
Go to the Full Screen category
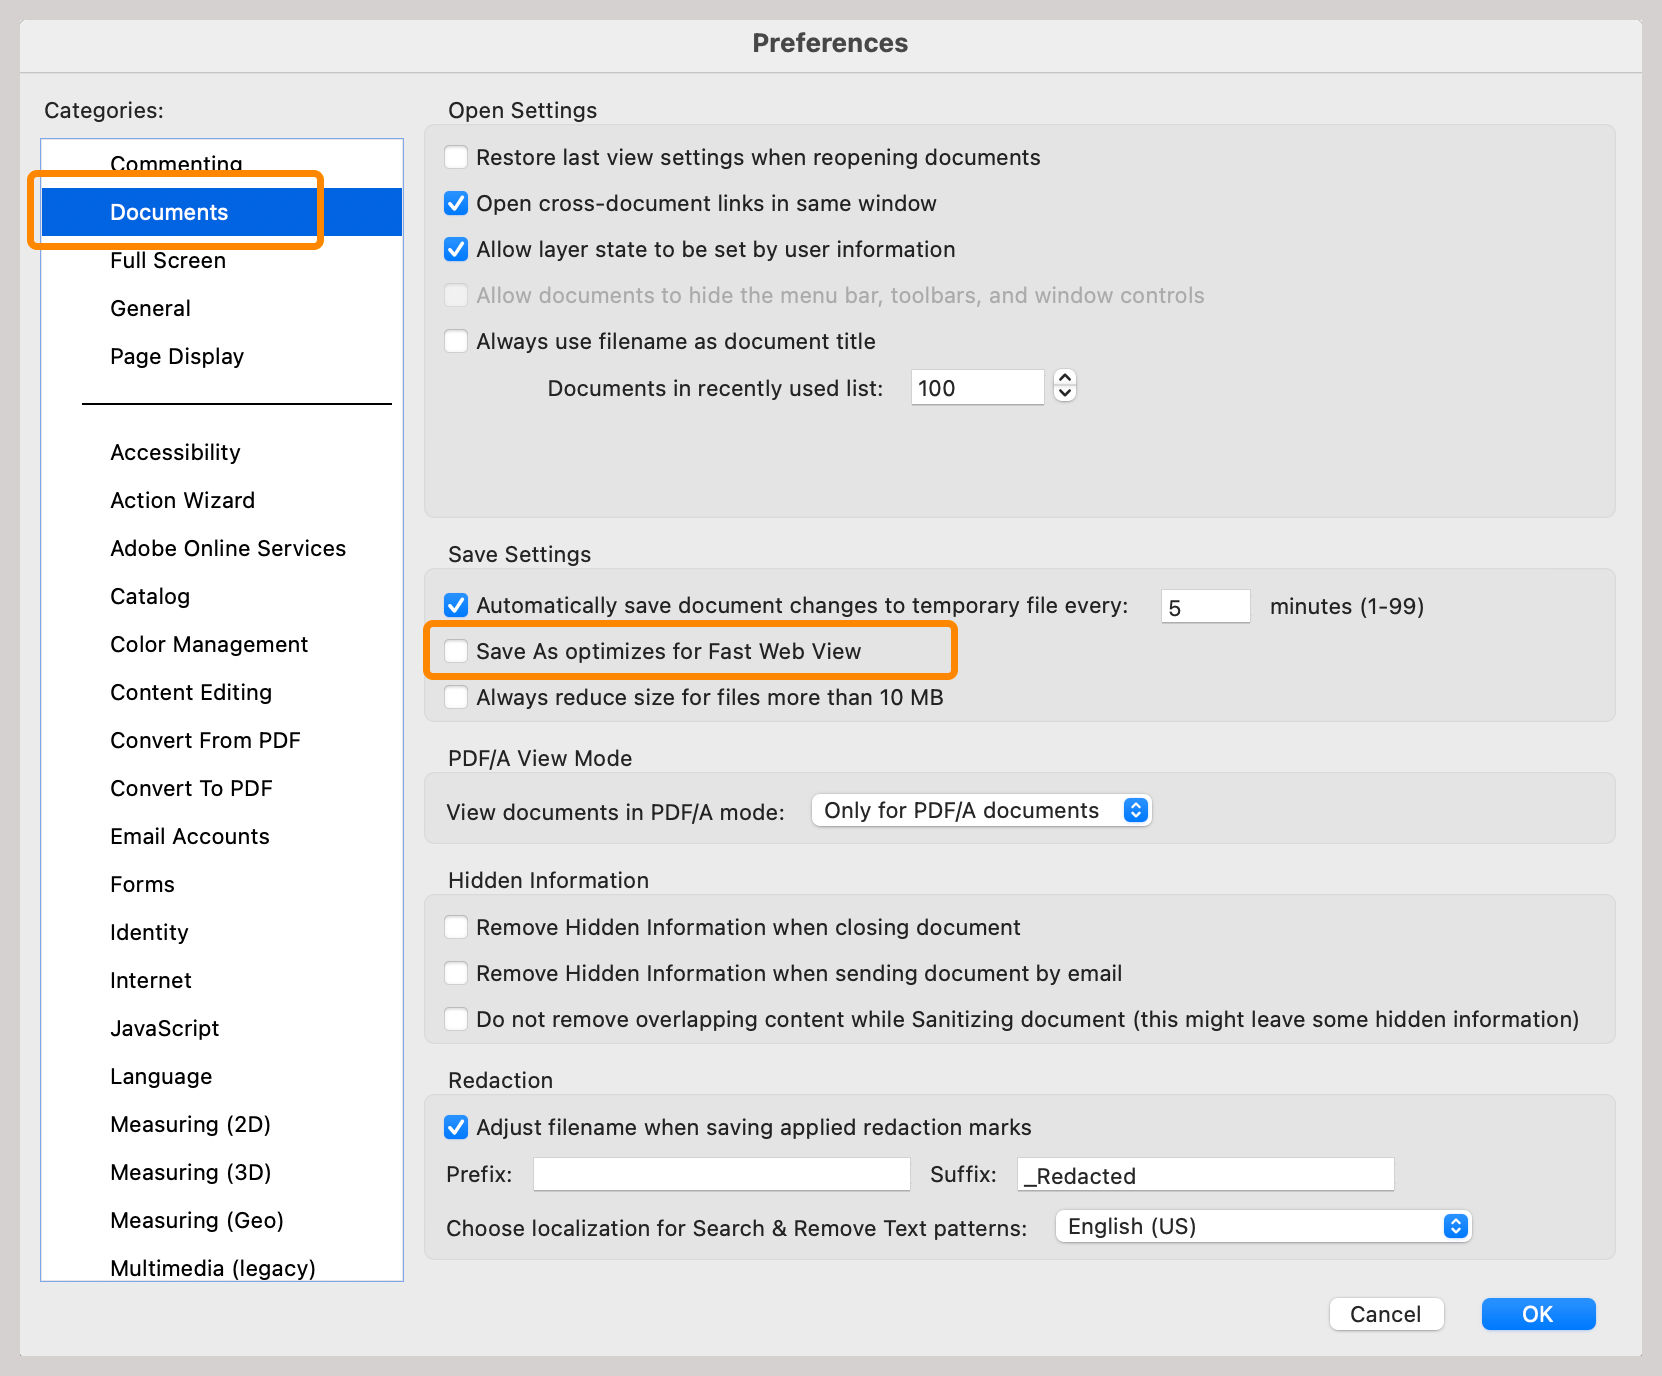pyautogui.click(x=168, y=260)
